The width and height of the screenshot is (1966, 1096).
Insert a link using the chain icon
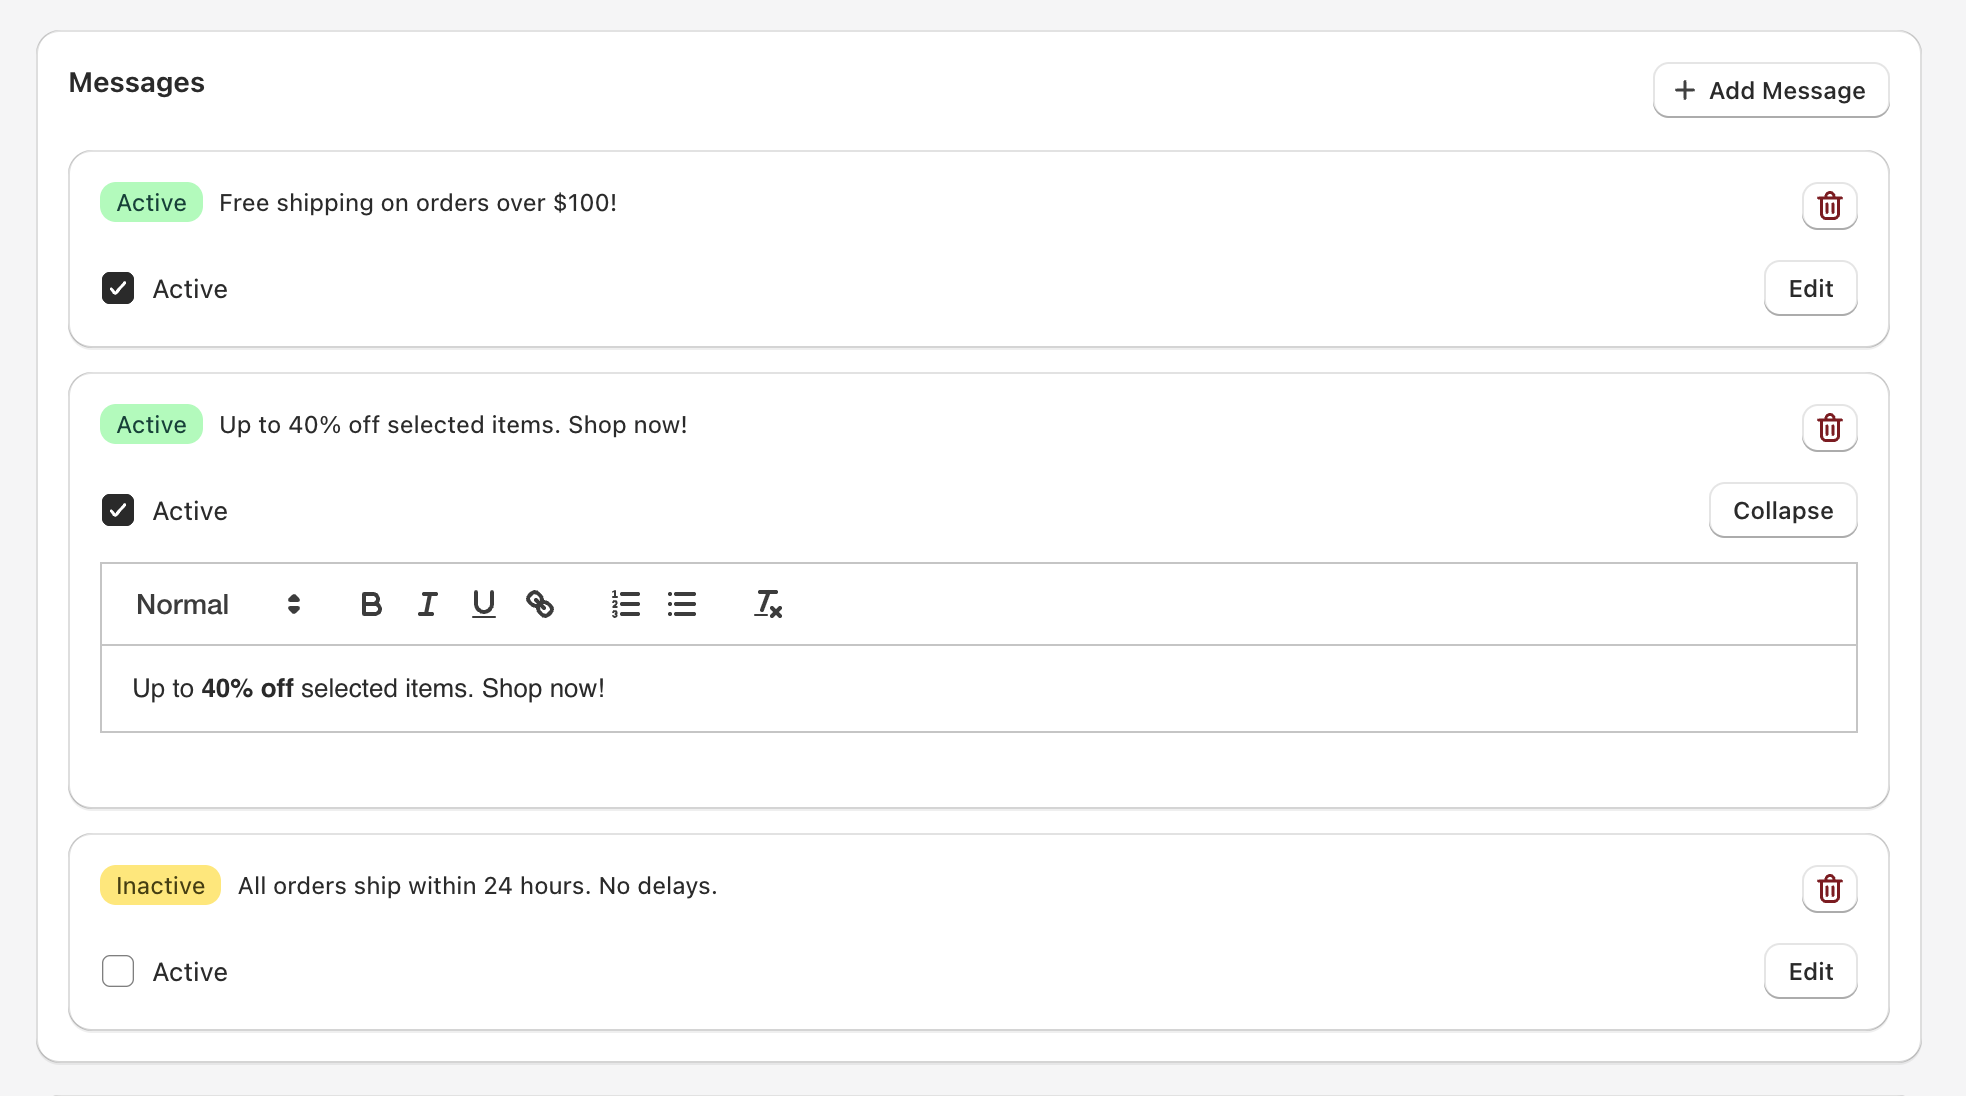coord(540,604)
